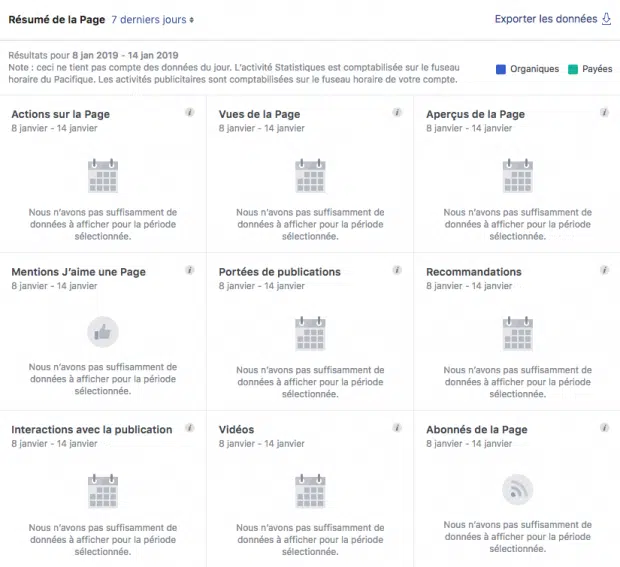Open the 7 derniers jours period dropdown
The height and width of the screenshot is (567, 620).
click(x=153, y=20)
